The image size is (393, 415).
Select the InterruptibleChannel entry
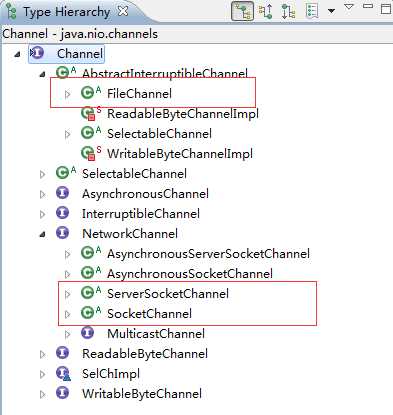point(141,214)
